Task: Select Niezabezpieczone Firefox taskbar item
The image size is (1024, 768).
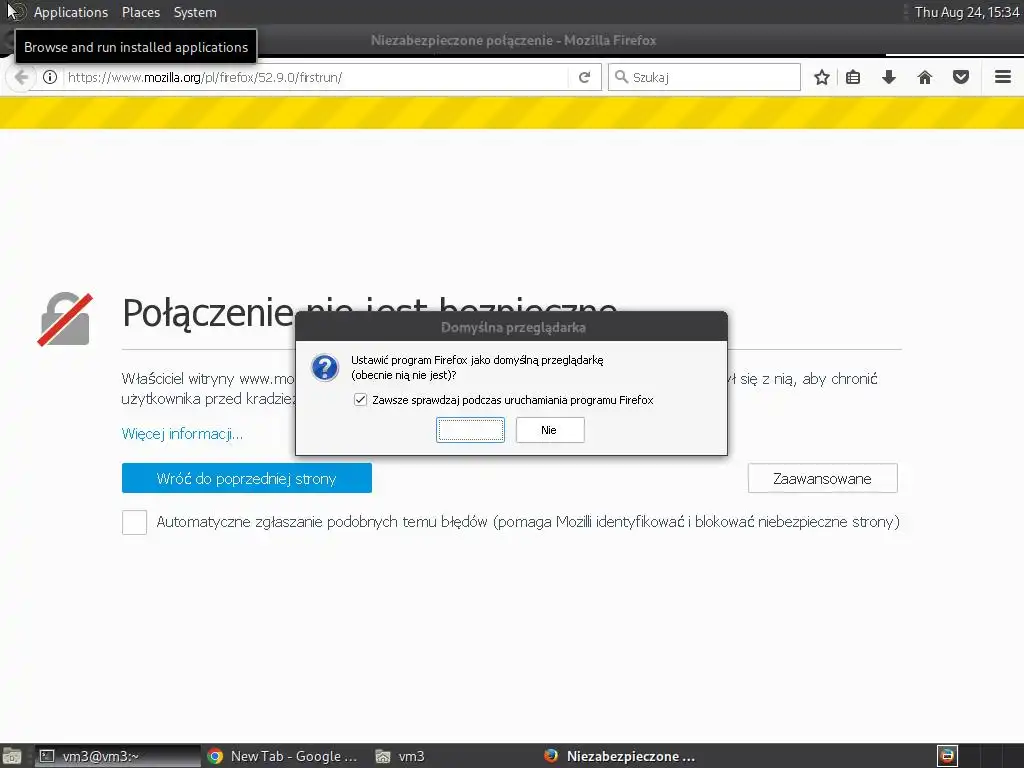Action: [x=620, y=756]
